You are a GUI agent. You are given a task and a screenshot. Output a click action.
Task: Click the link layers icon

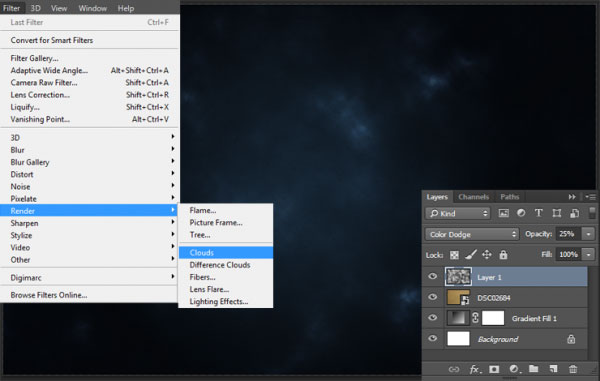[454, 369]
